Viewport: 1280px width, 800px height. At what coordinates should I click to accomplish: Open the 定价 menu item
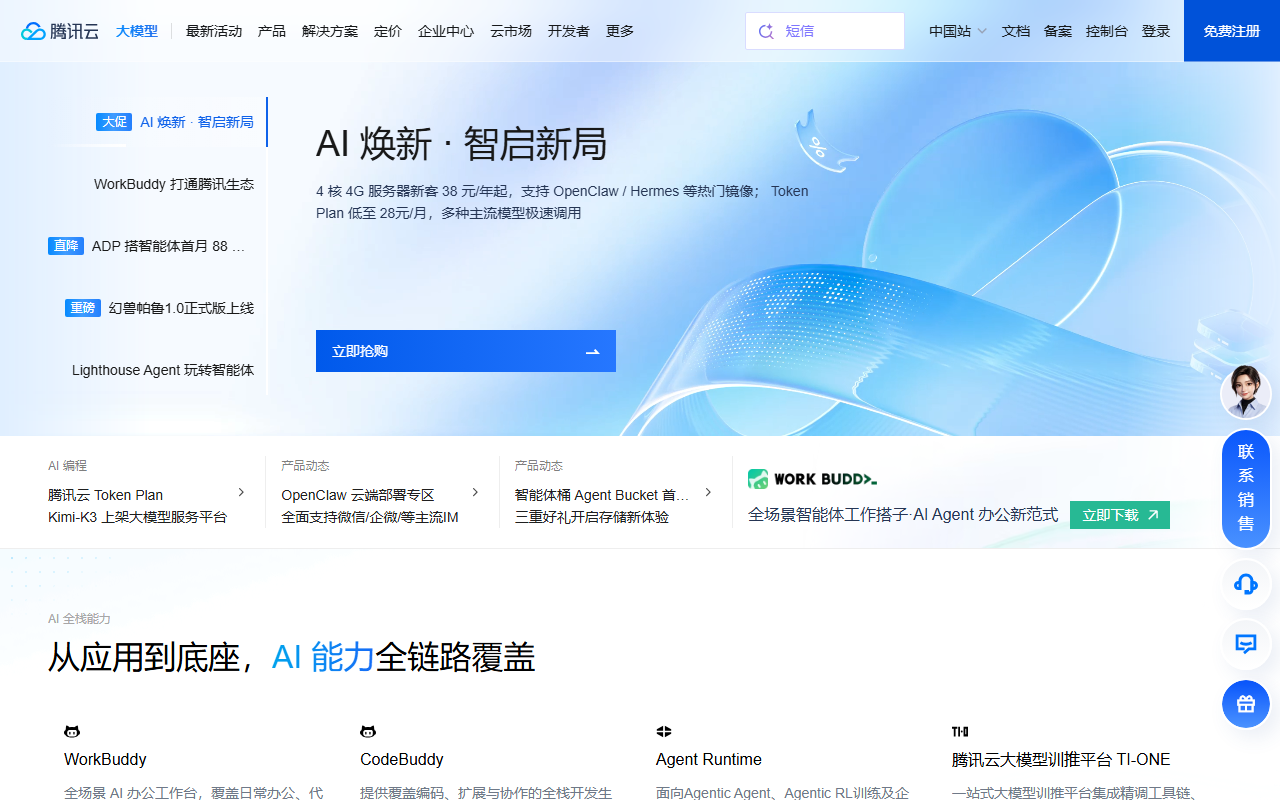tap(388, 31)
